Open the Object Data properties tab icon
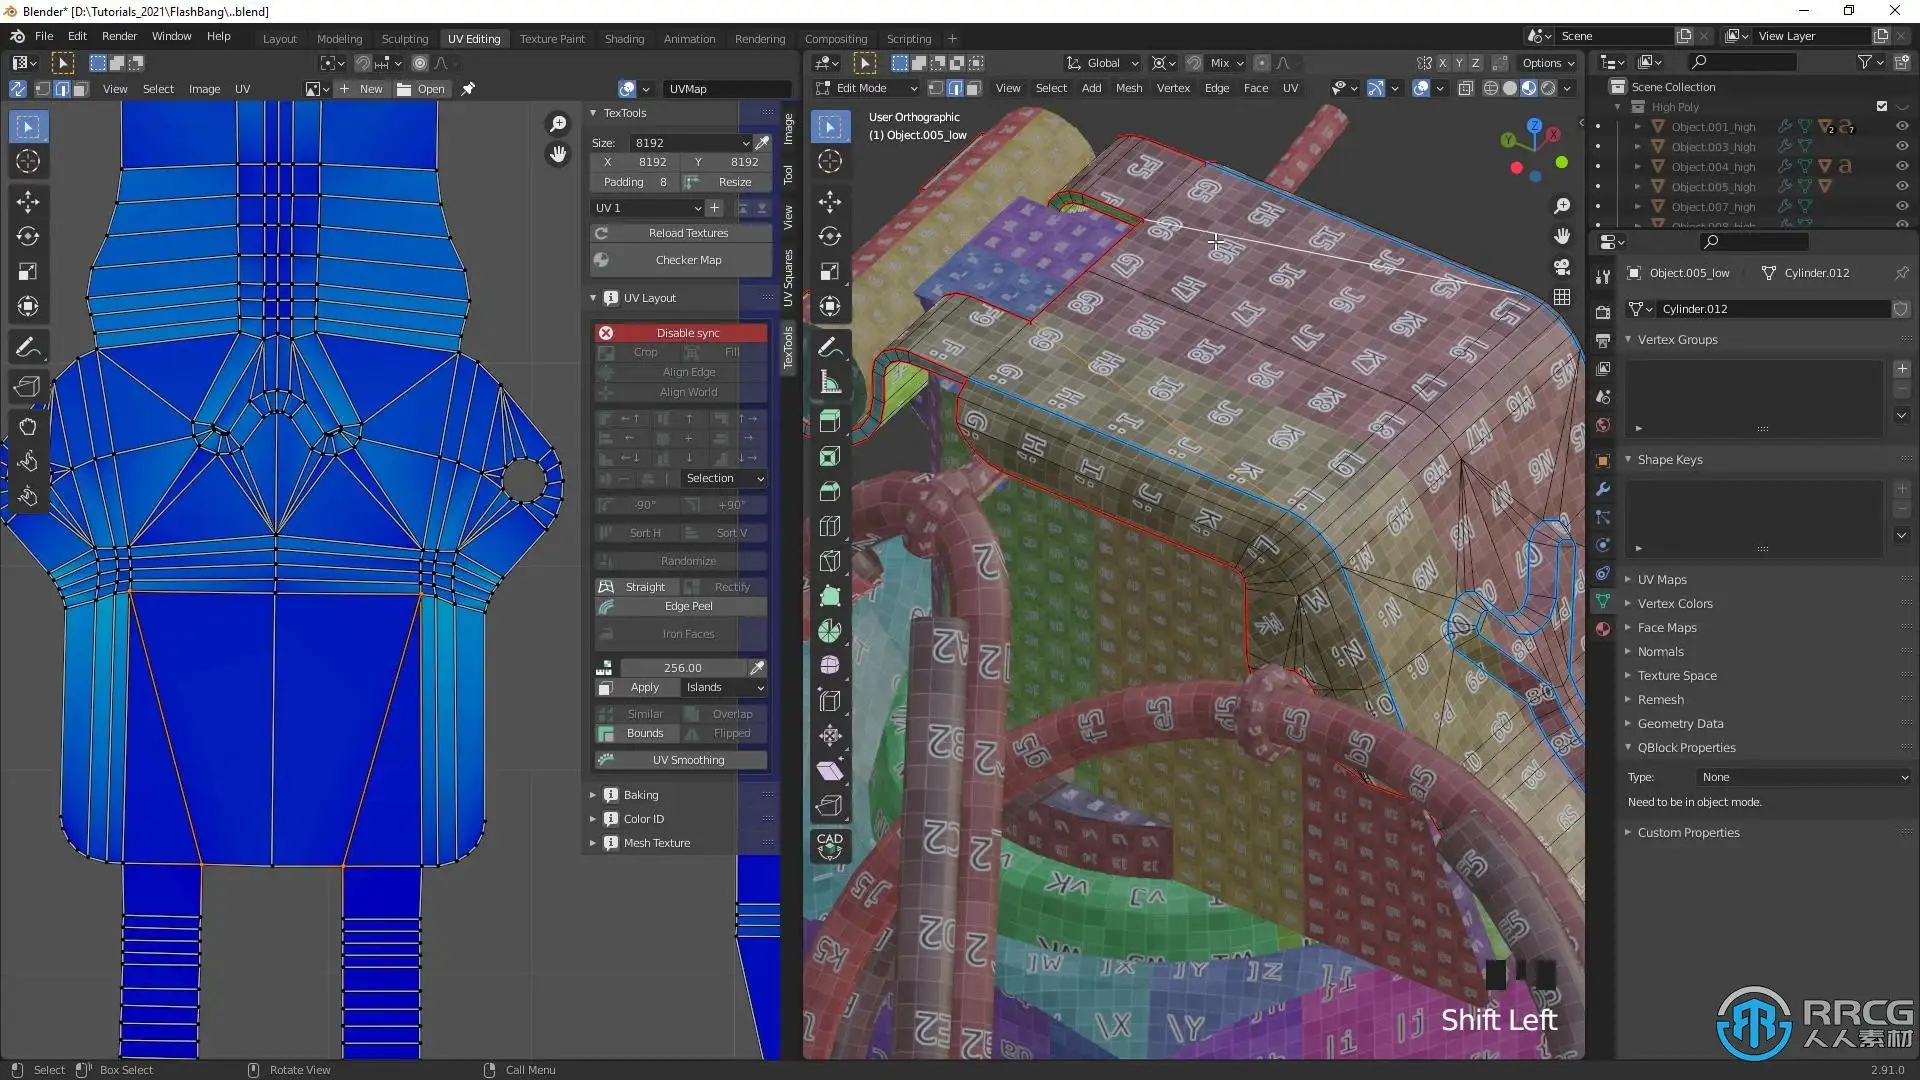This screenshot has width=1920, height=1080. [x=1603, y=601]
